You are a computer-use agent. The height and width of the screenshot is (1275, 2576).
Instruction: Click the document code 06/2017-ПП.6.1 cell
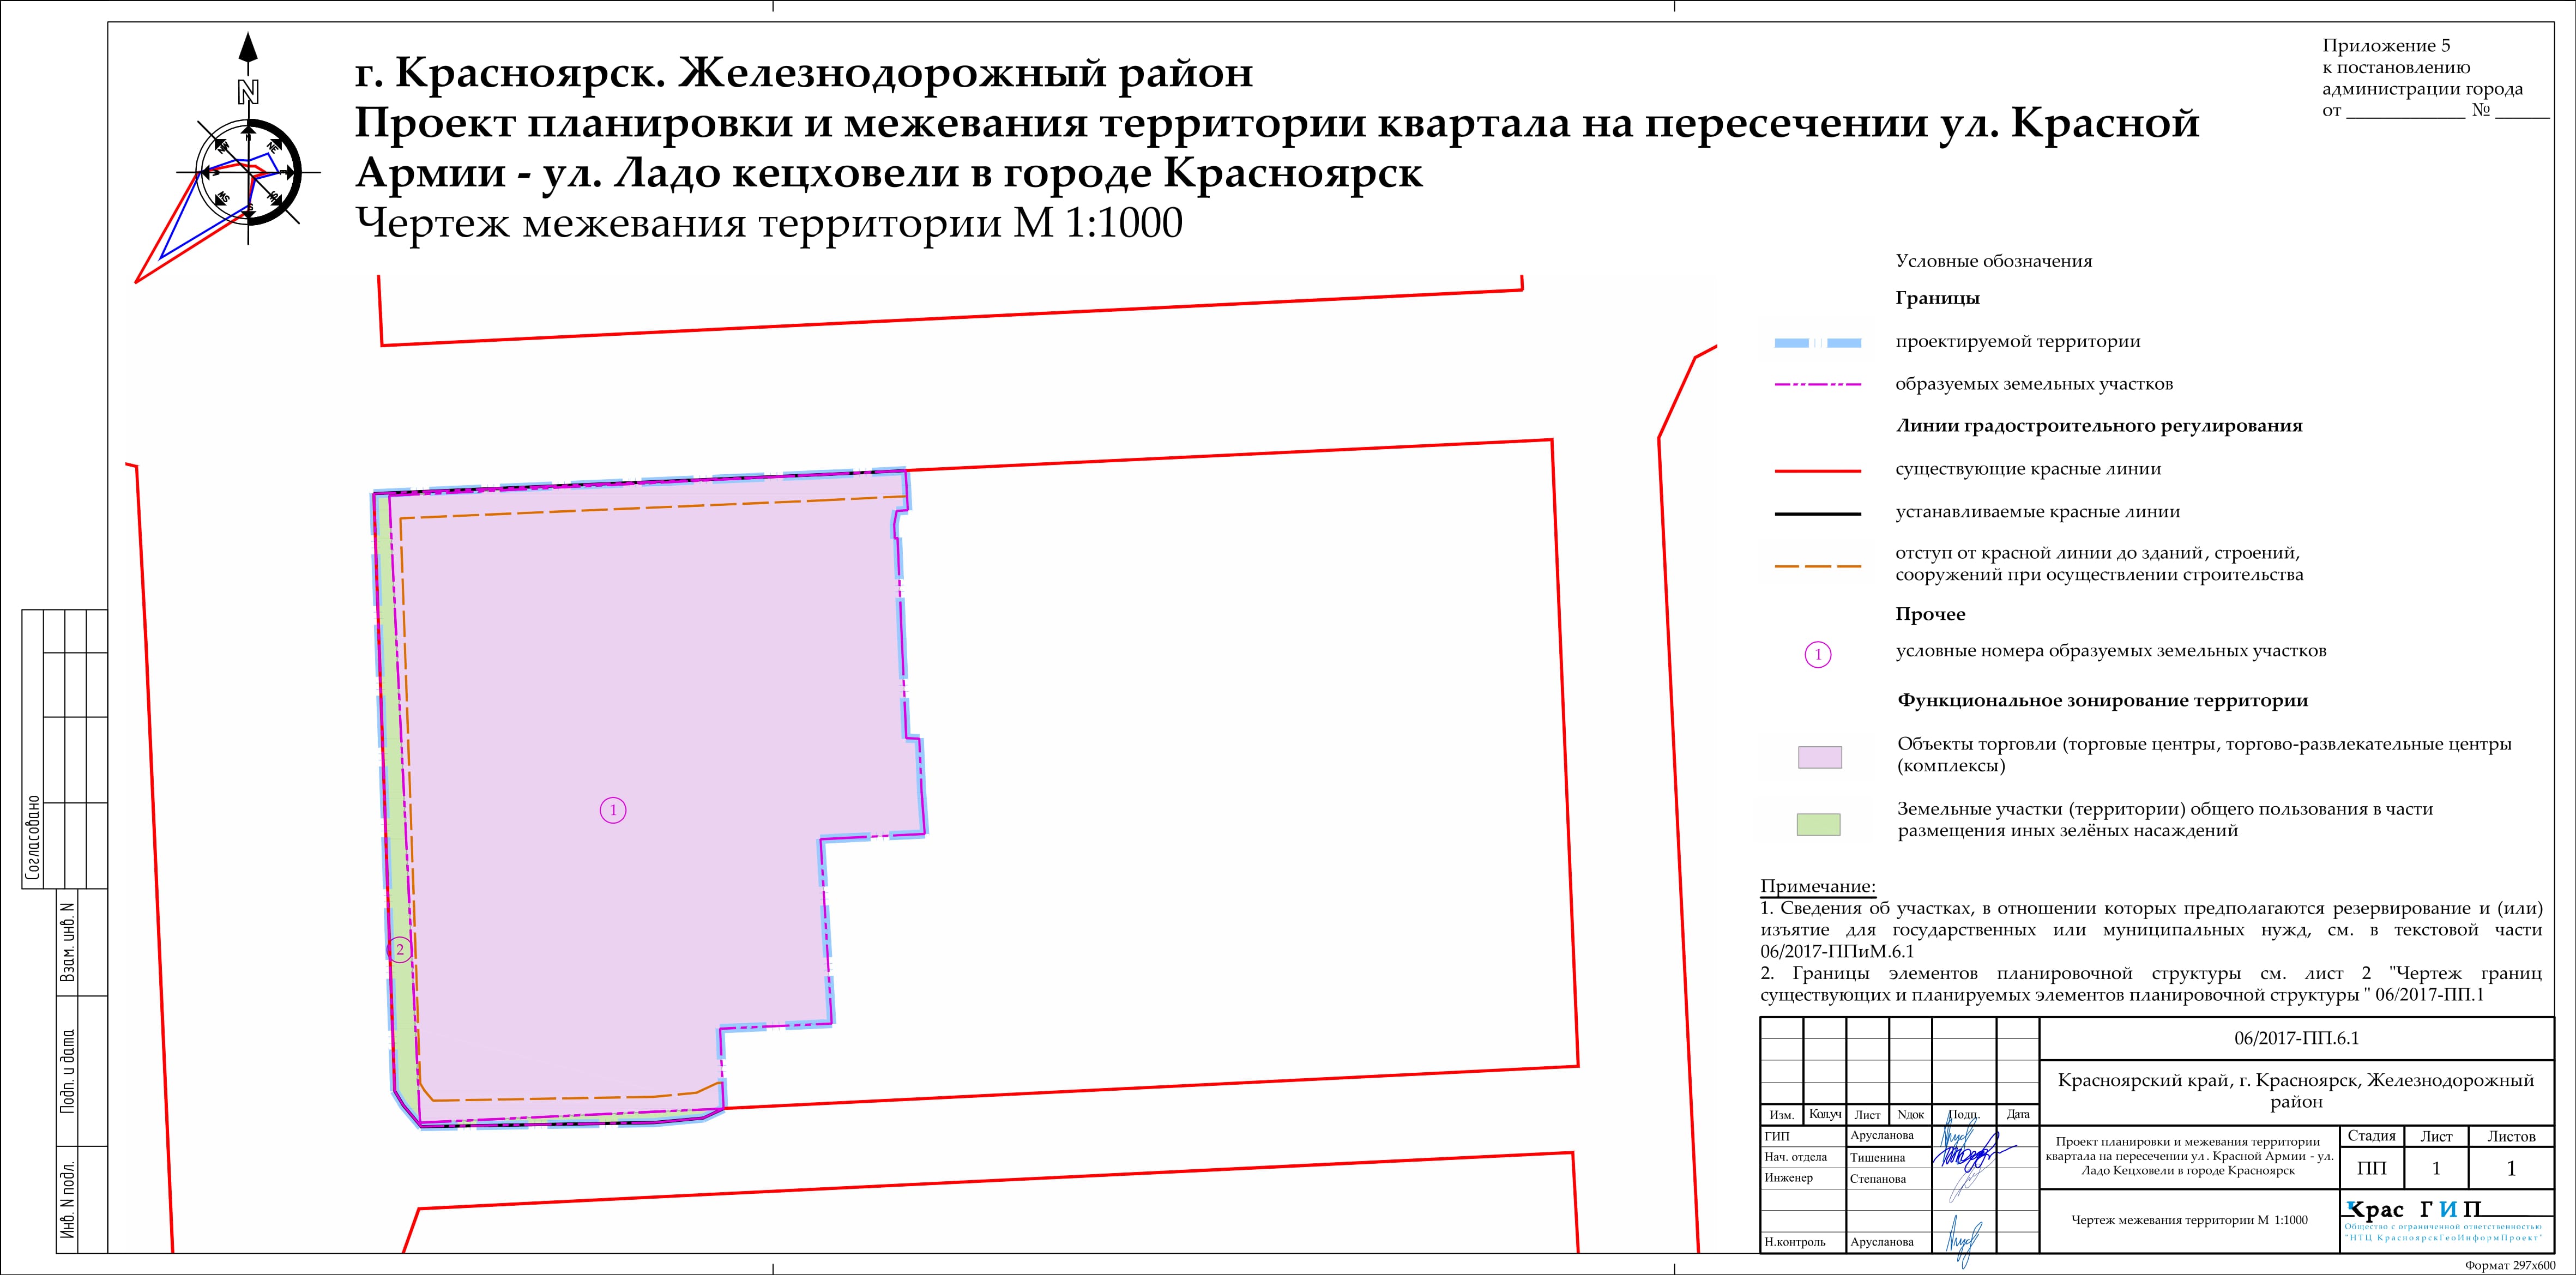click(x=2296, y=1039)
